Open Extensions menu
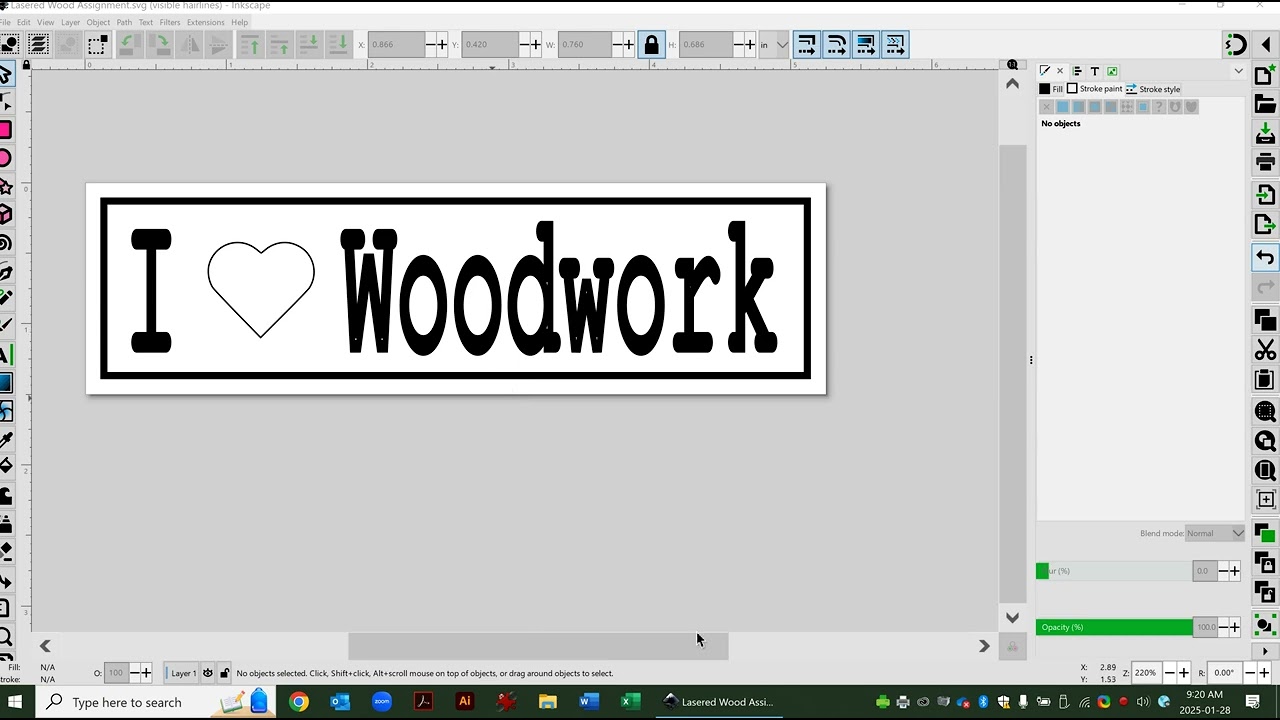1280x720 pixels. click(206, 22)
